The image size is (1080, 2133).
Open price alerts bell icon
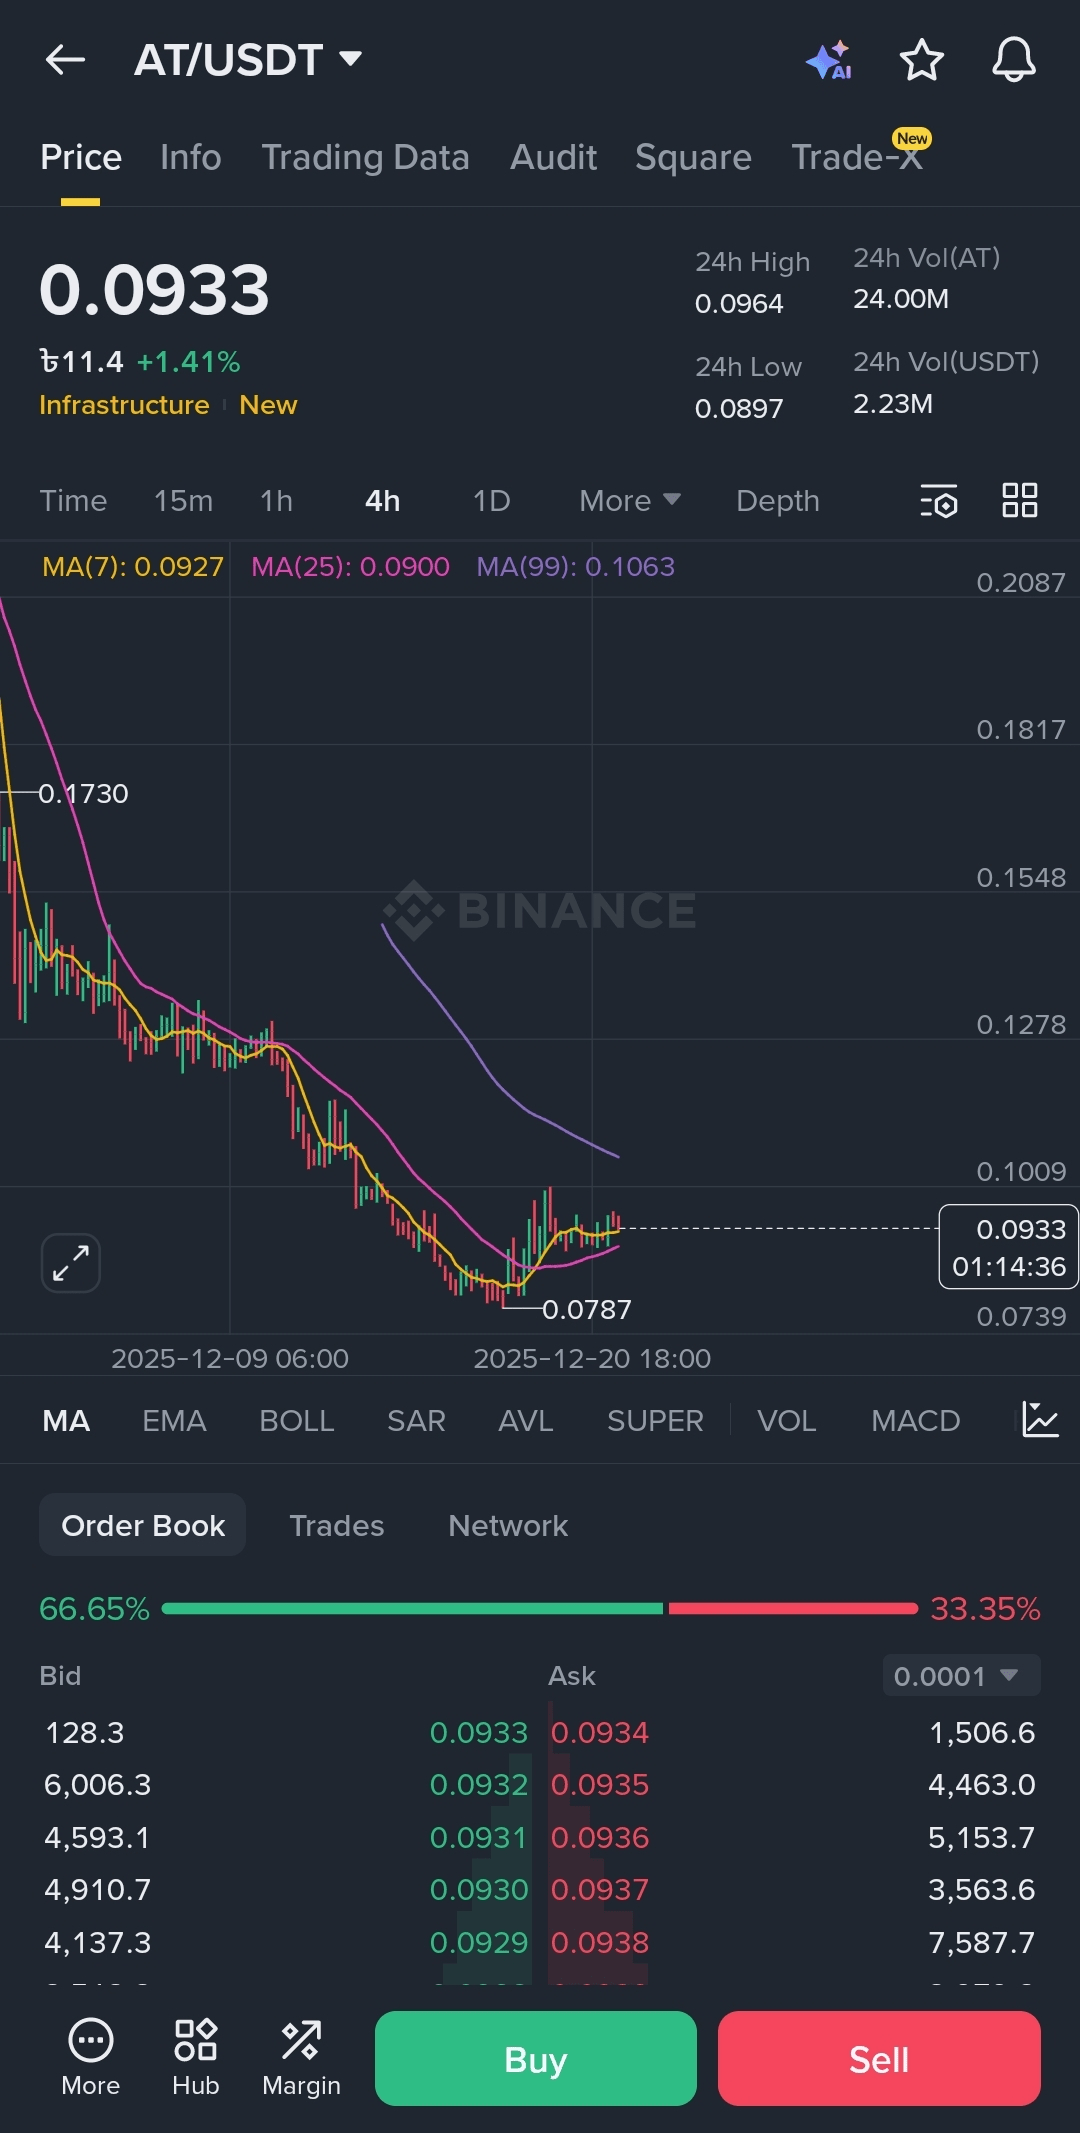pyautogui.click(x=1013, y=60)
